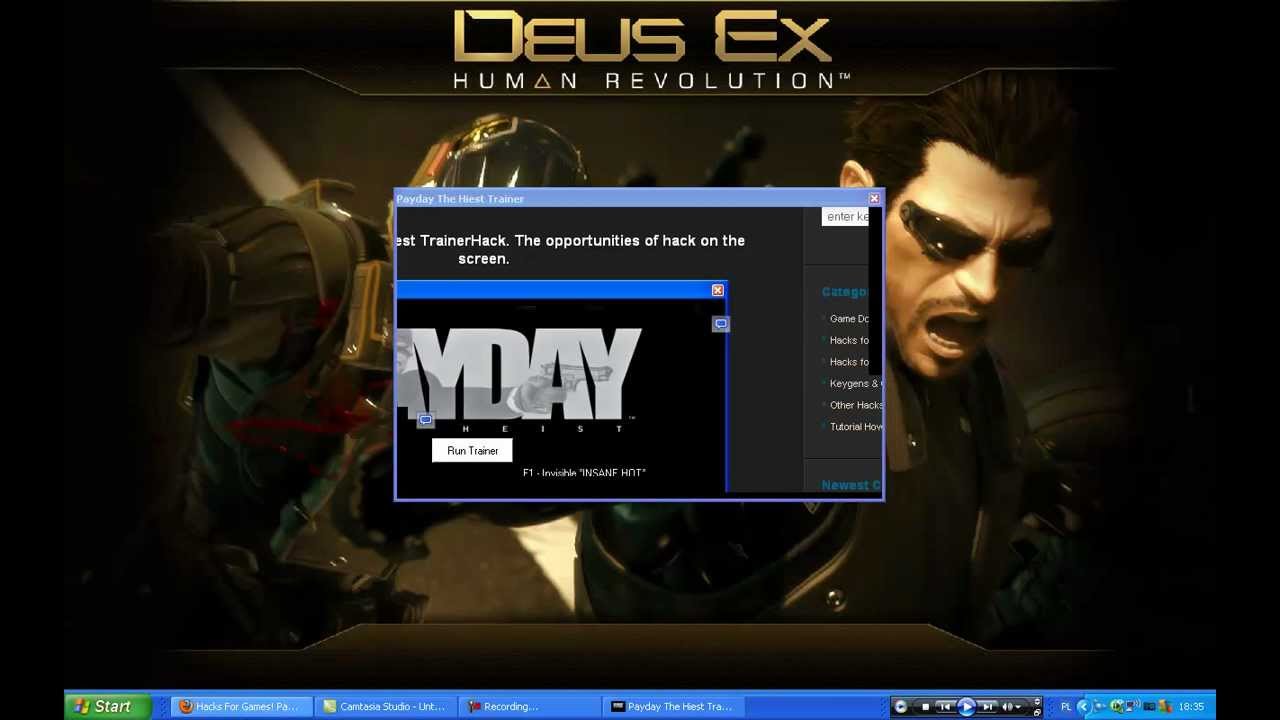Open the 'Other Hacks' category link
The height and width of the screenshot is (720, 1280).
(856, 405)
